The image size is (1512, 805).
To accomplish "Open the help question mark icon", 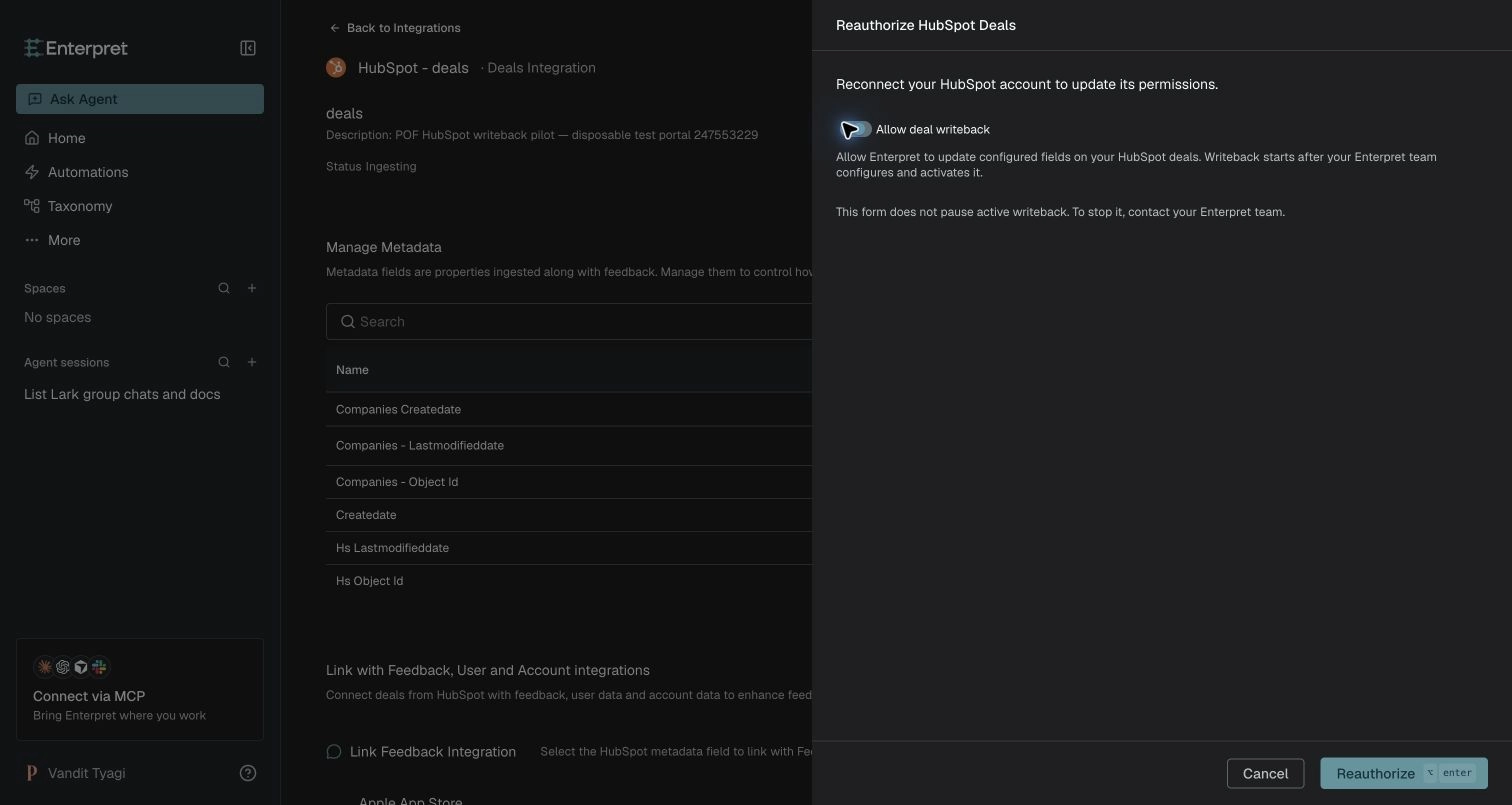I will [x=248, y=773].
